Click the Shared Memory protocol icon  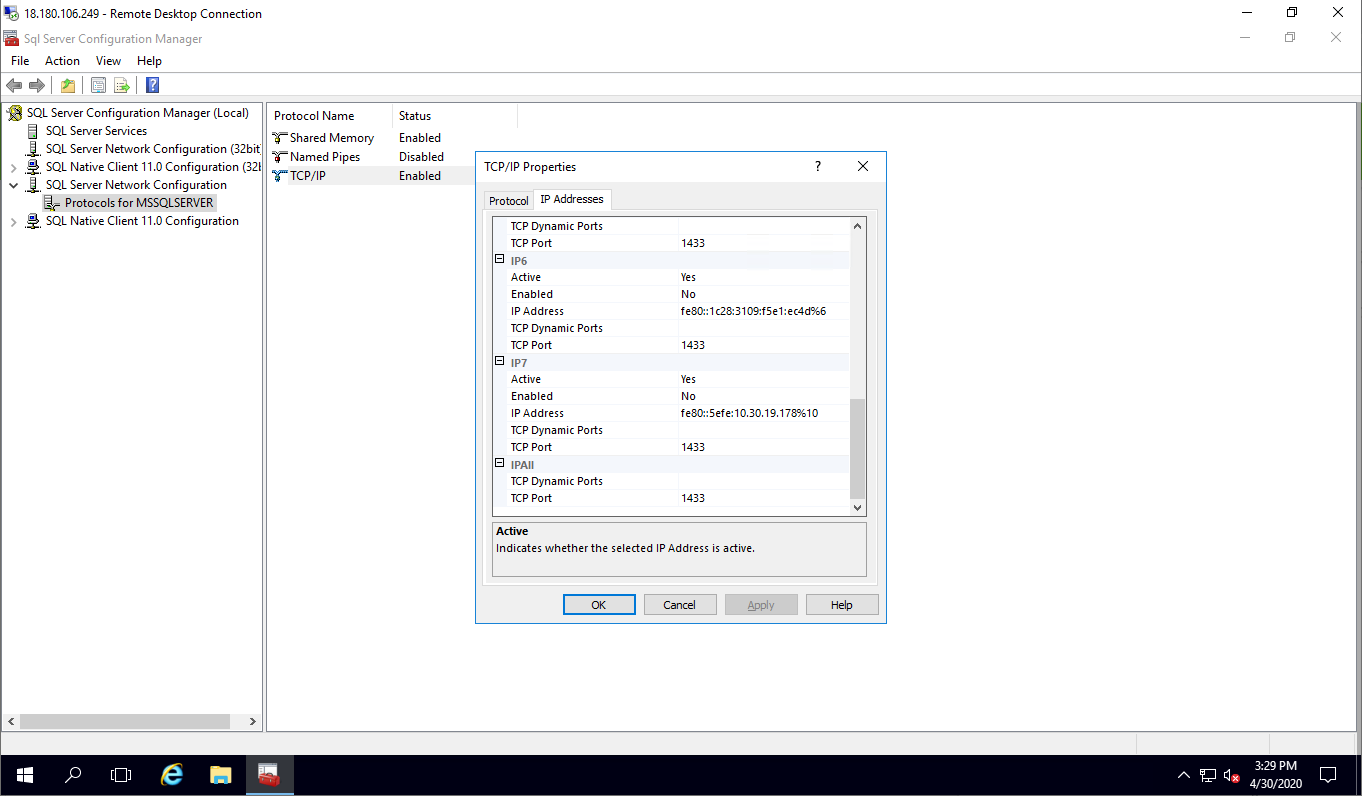280,138
